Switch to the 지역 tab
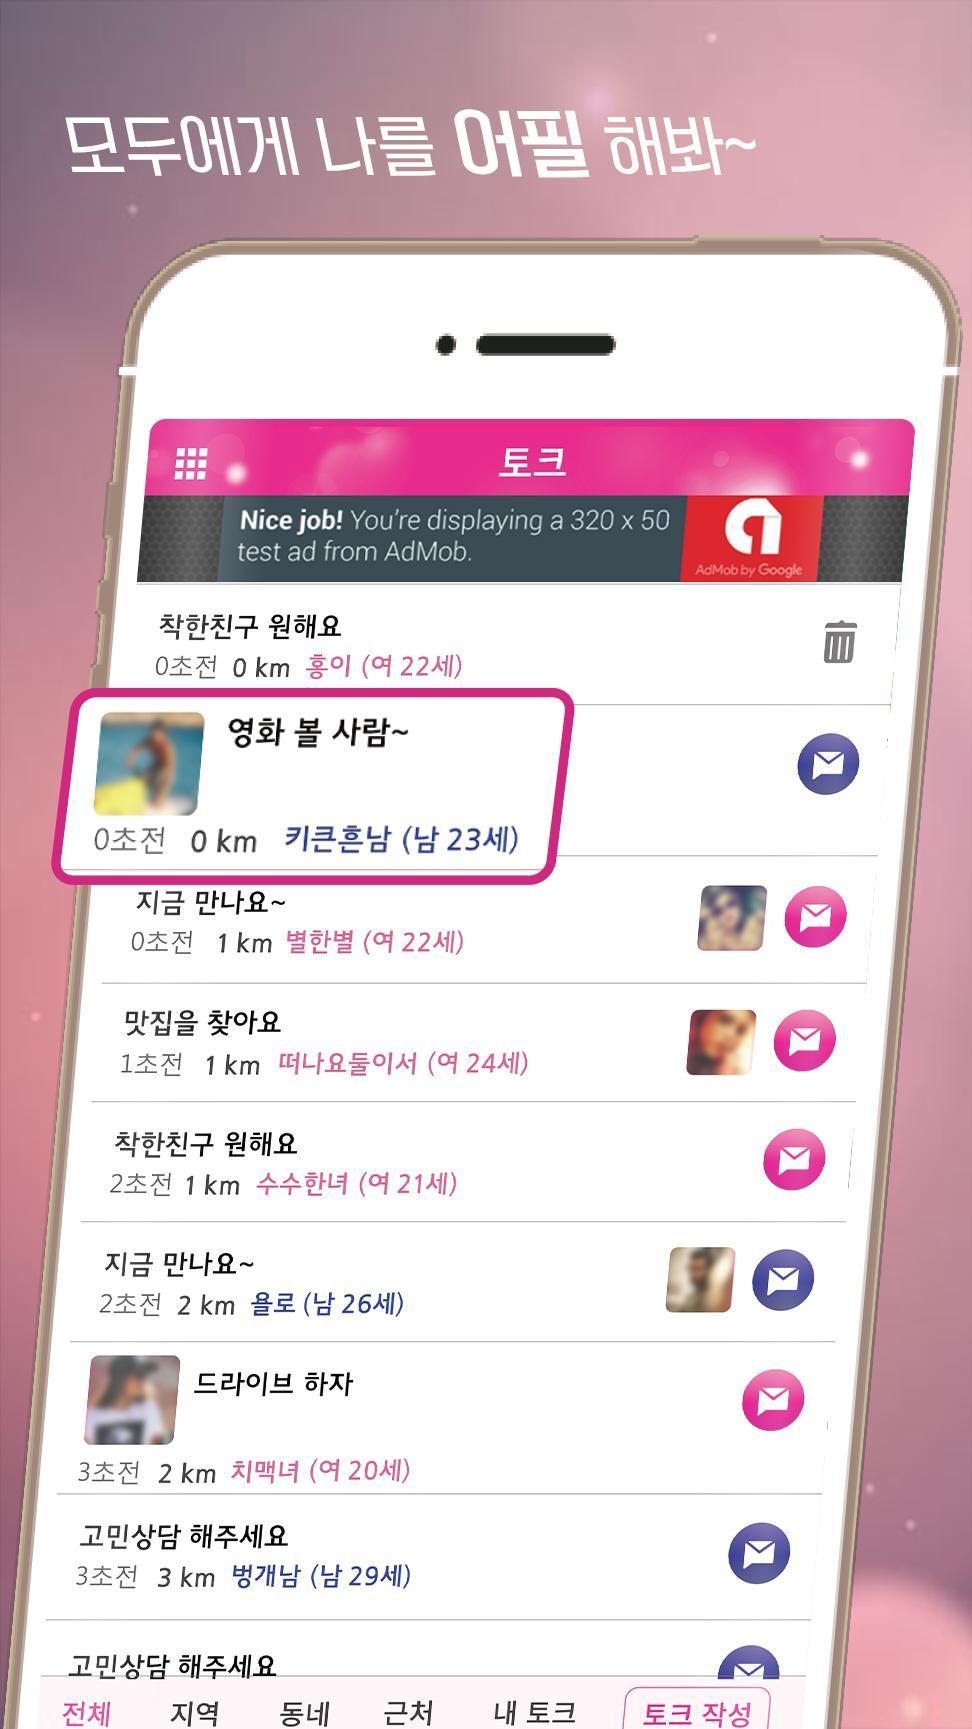972x1729 pixels. pos(194,1711)
